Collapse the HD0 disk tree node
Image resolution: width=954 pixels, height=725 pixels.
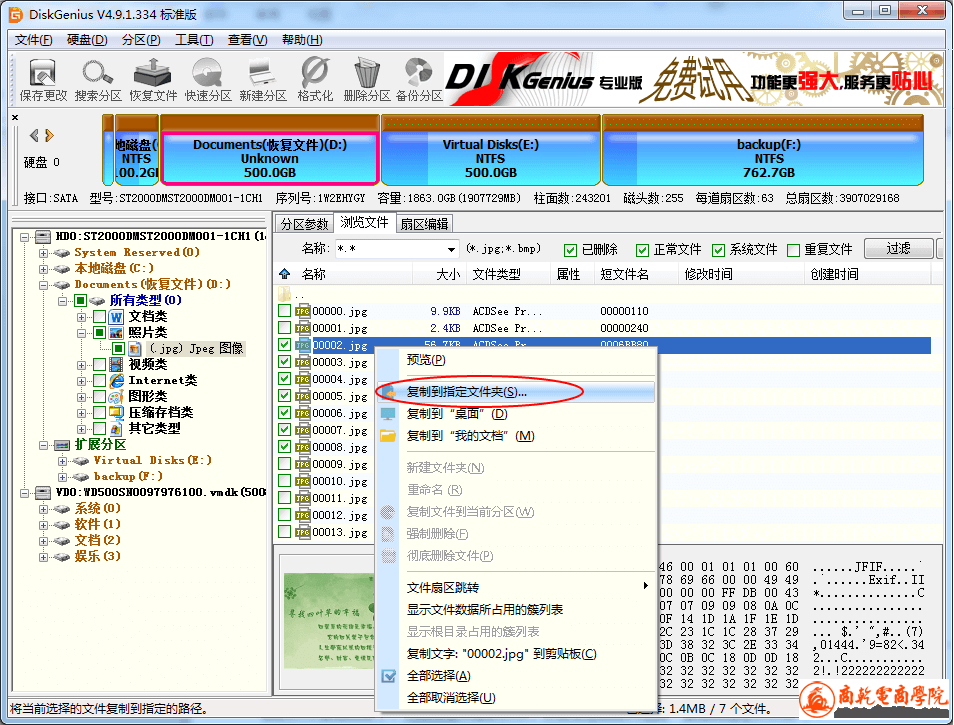click(x=24, y=237)
